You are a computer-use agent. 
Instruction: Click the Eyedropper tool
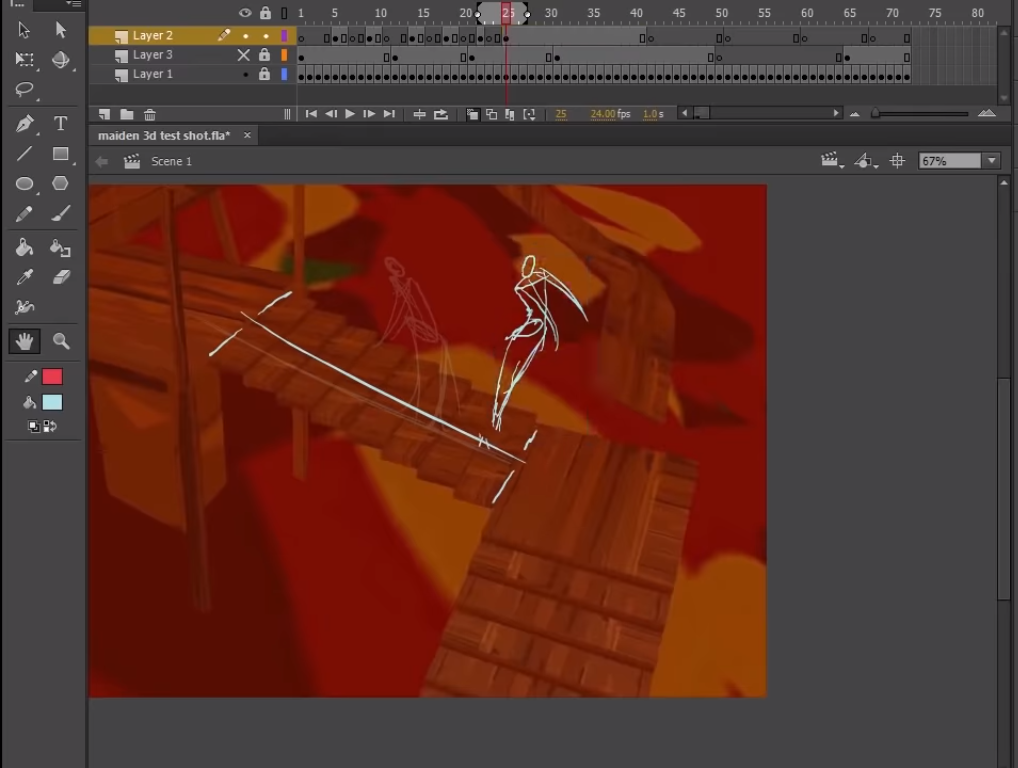(x=25, y=278)
